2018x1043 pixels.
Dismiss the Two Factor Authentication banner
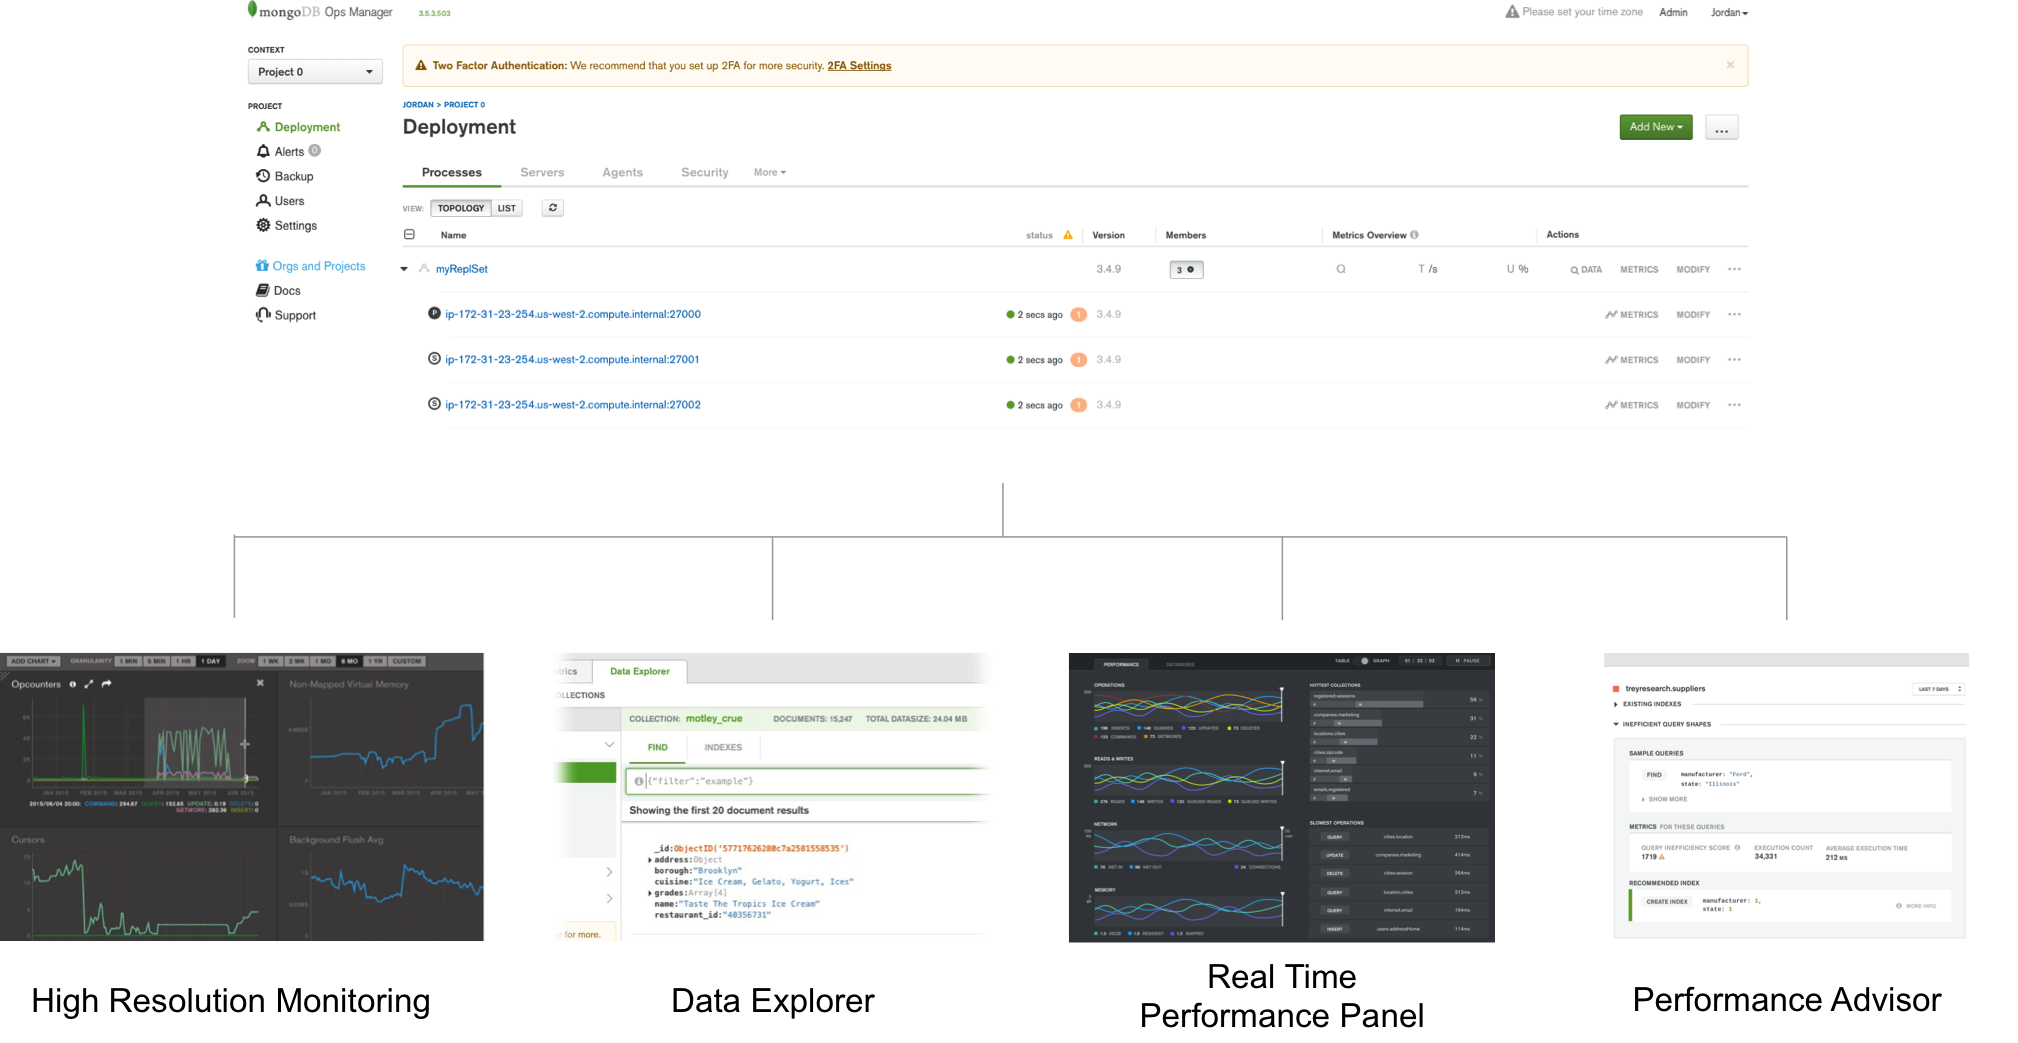point(1730,65)
